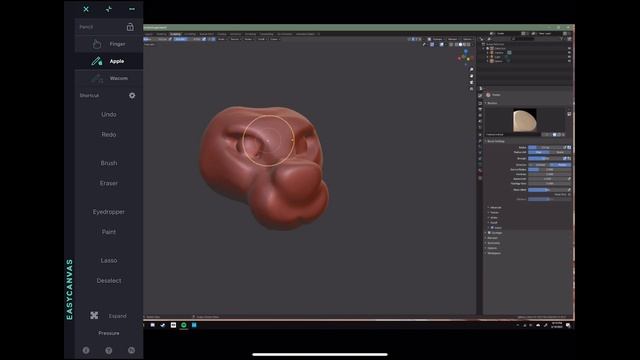
Task: Click the brush Strength slider
Action: point(545,158)
